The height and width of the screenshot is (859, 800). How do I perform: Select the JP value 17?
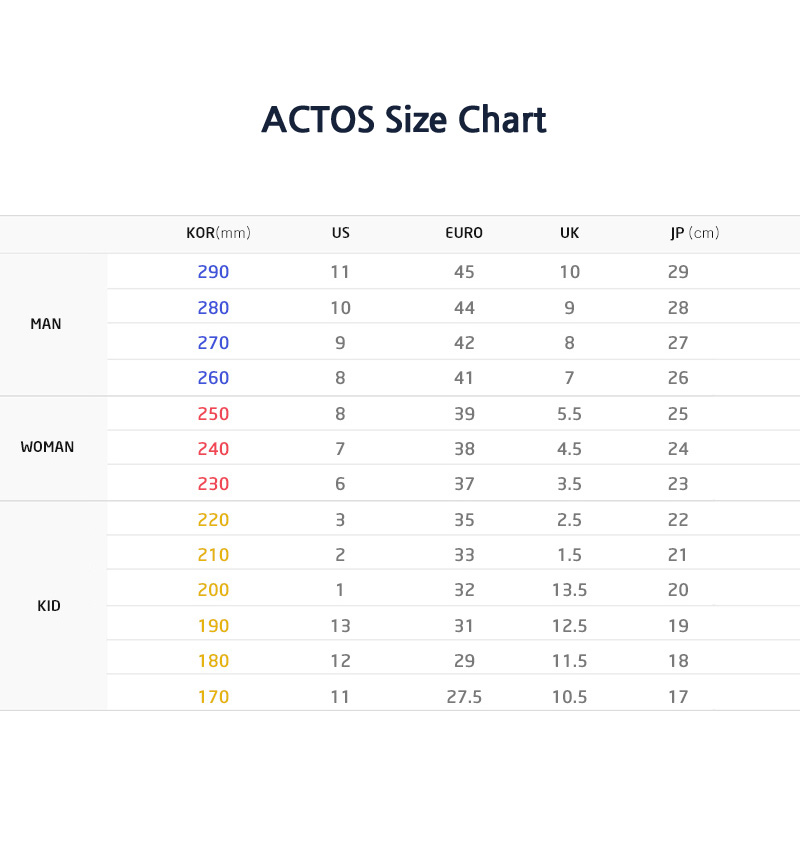point(678,697)
